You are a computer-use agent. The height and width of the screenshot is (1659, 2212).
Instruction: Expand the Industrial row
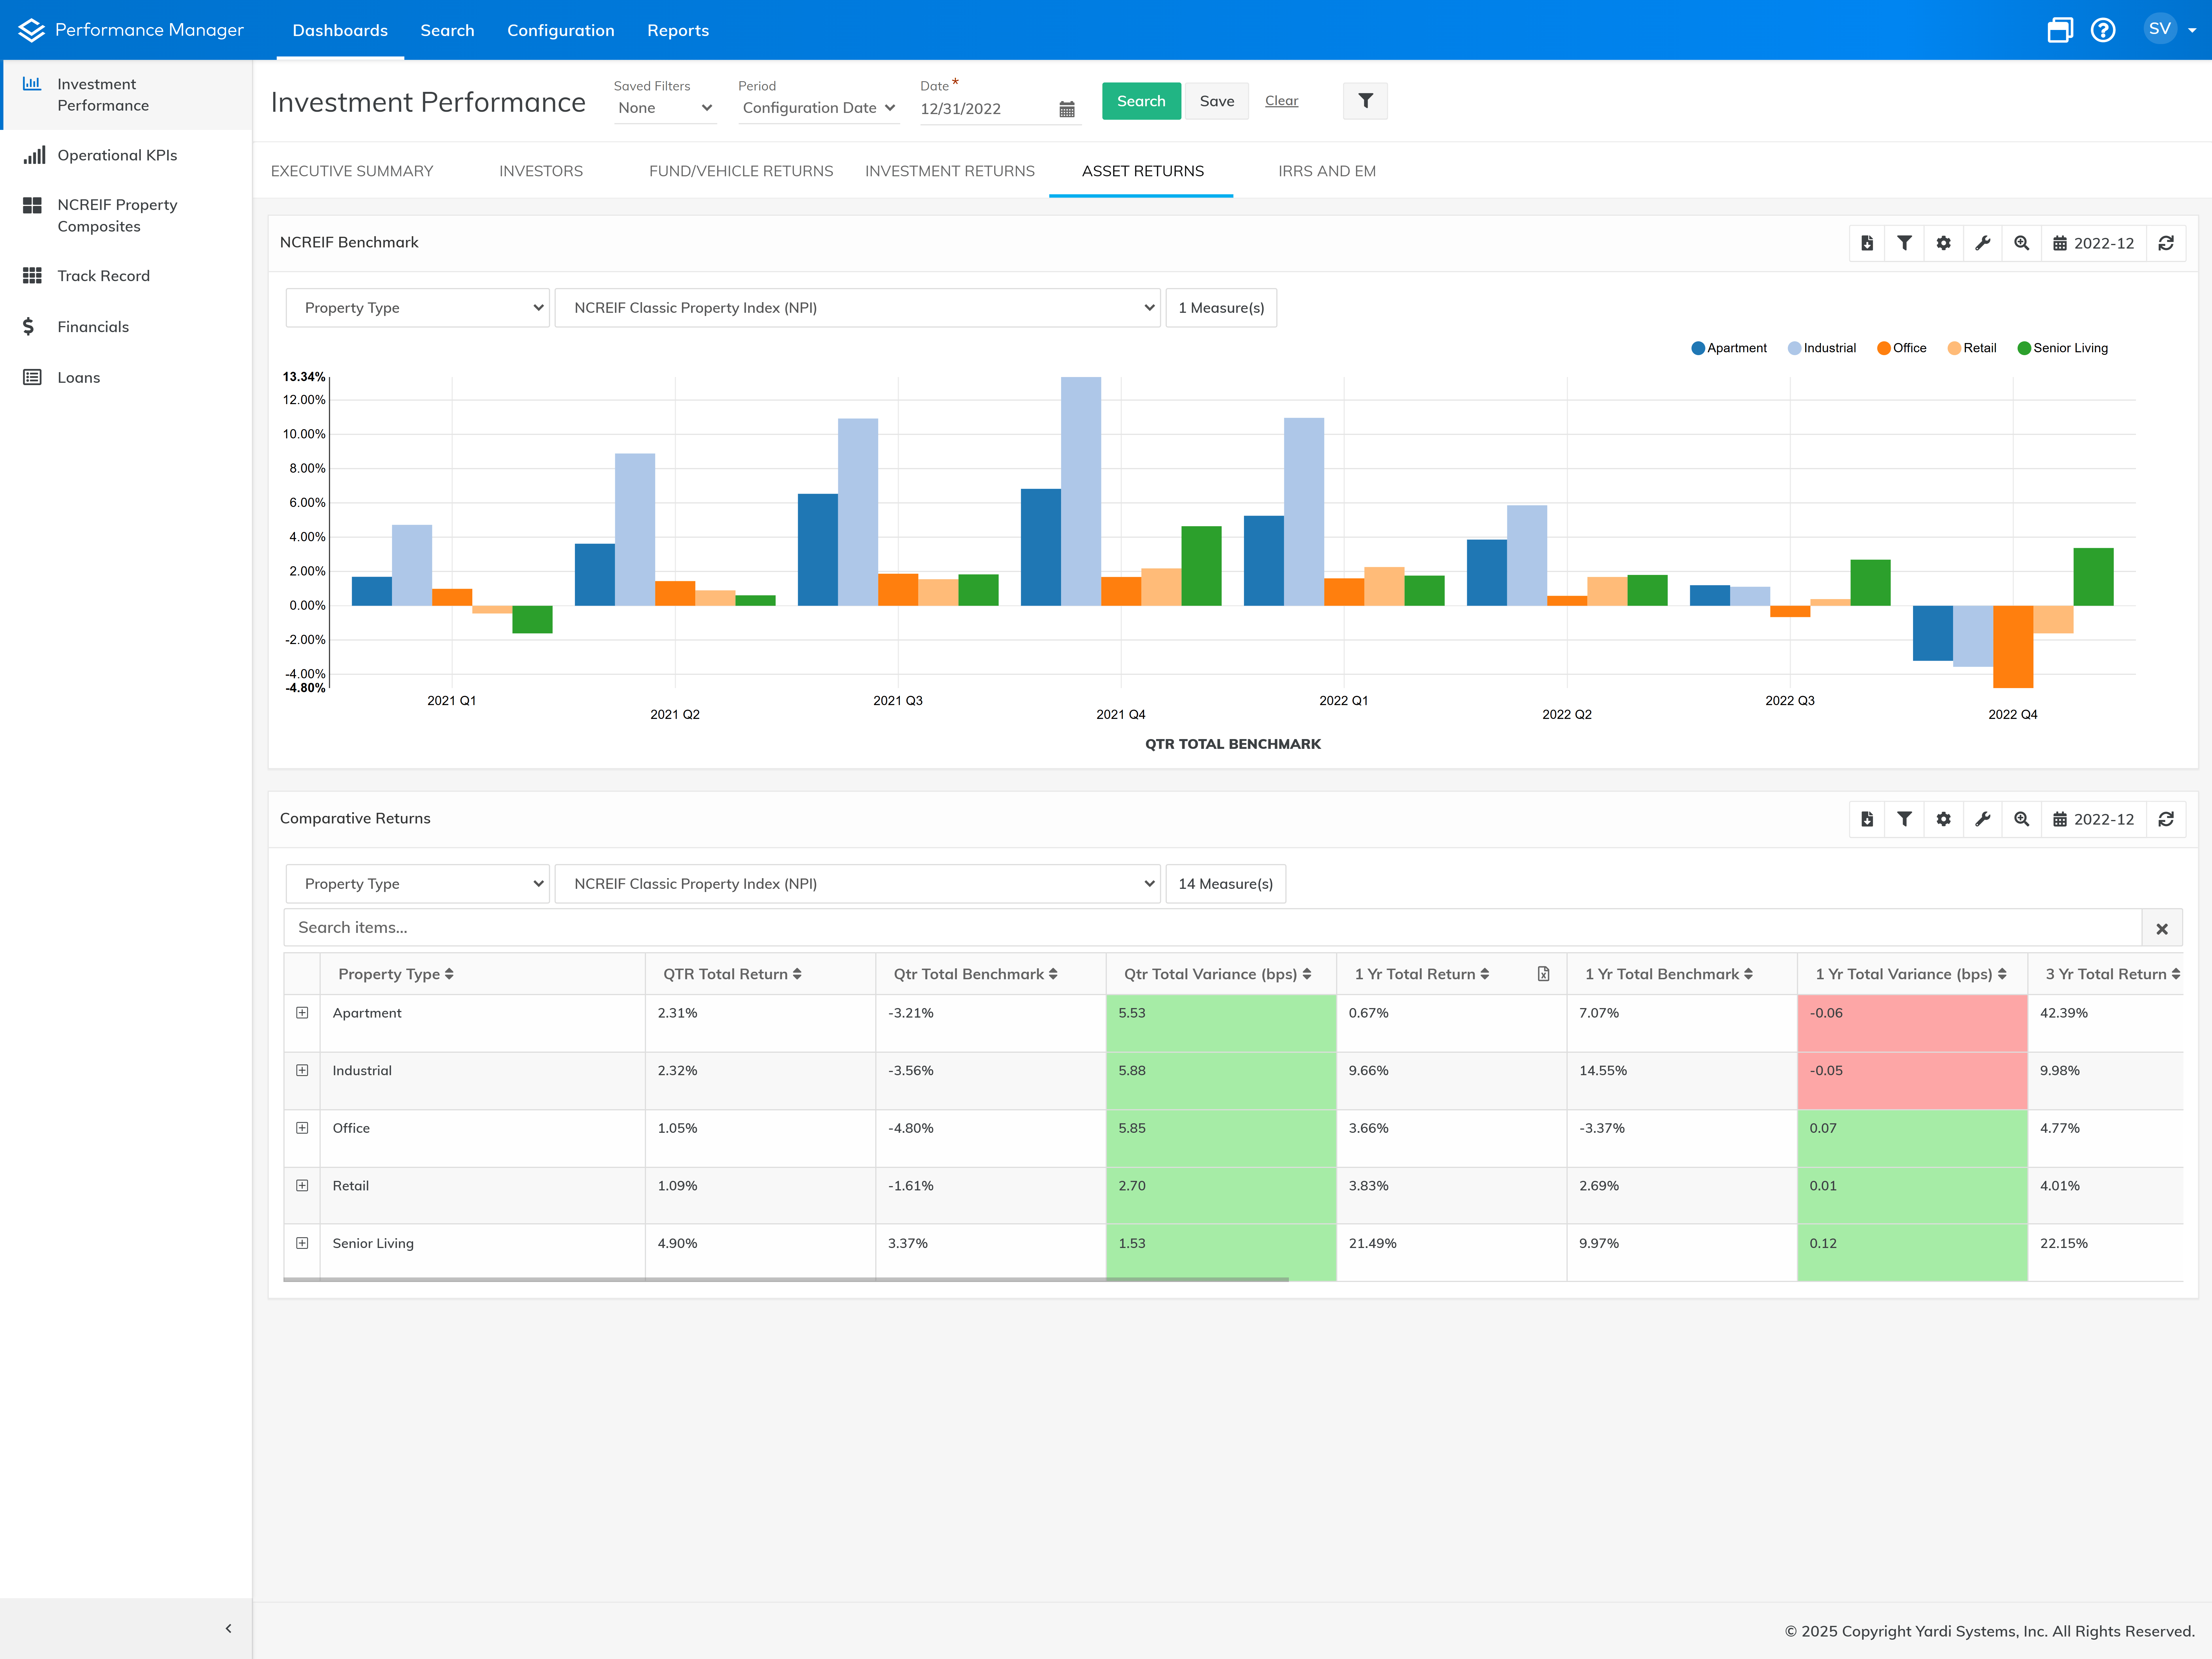tap(302, 1070)
